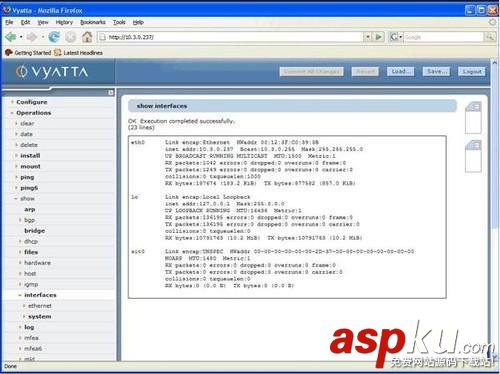Select the ping tree item
Screen dimensions: 500x374
pyautogui.click(x=27, y=177)
